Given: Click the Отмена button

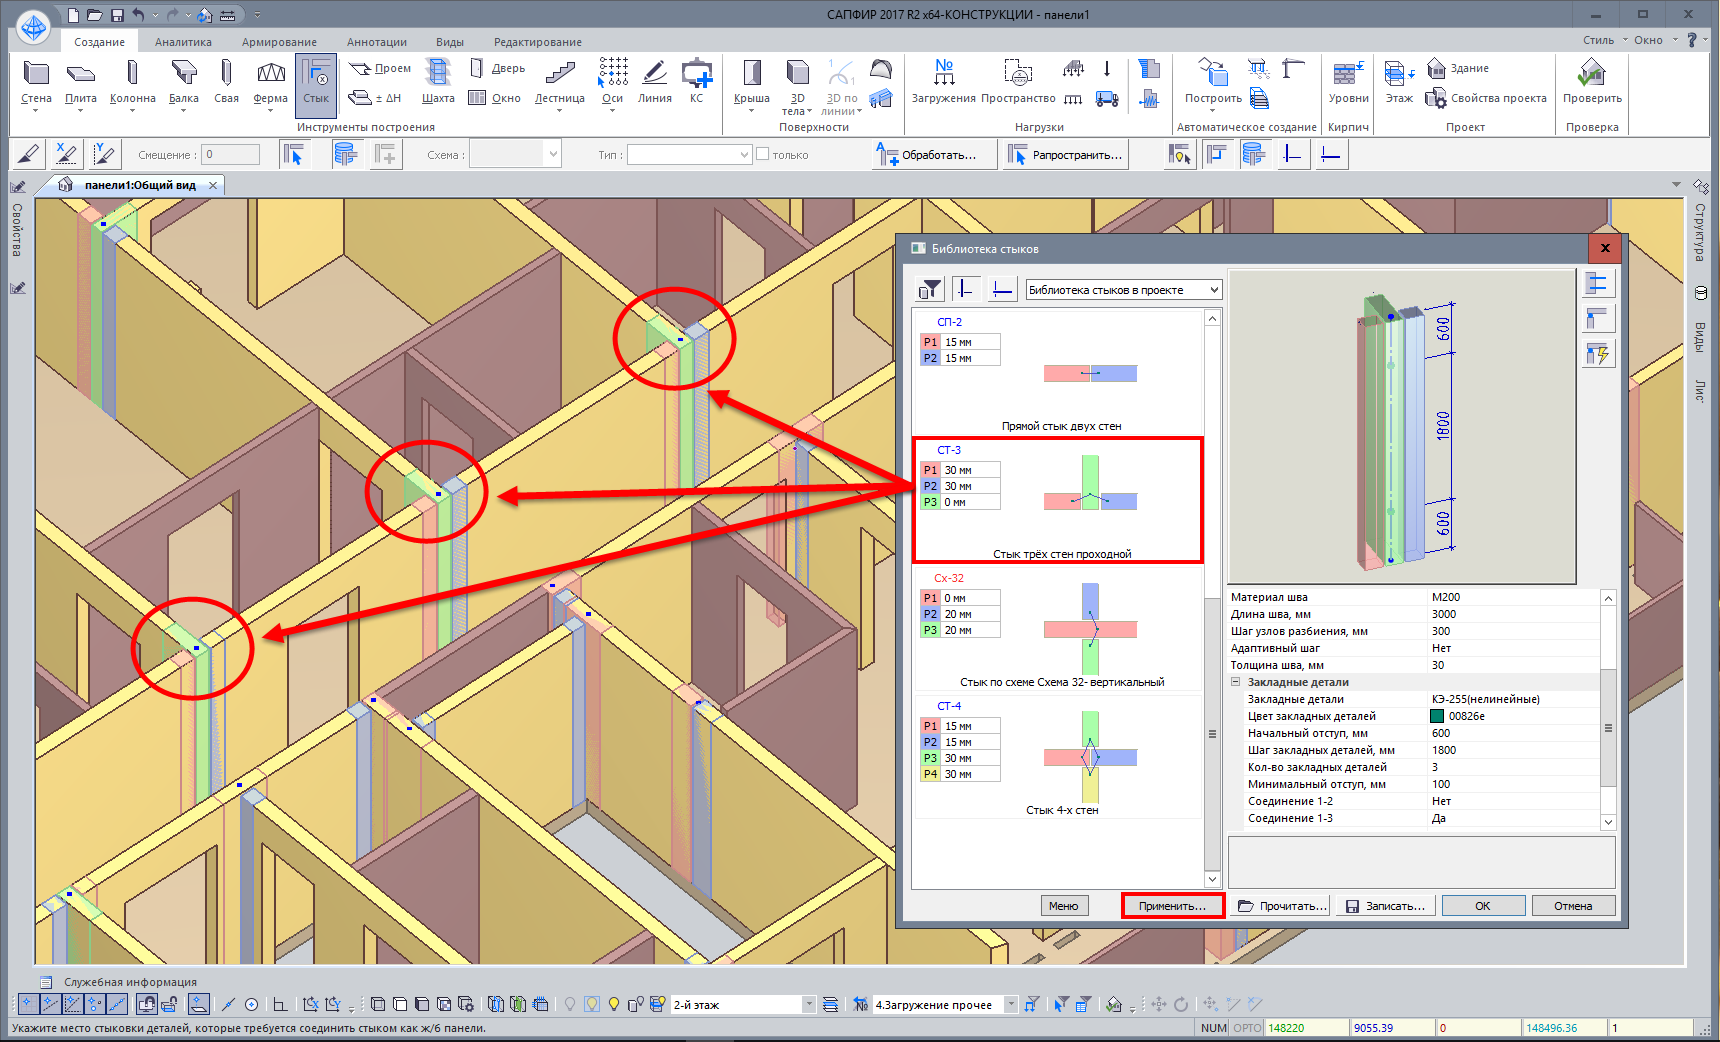Looking at the screenshot, I should 1572,906.
